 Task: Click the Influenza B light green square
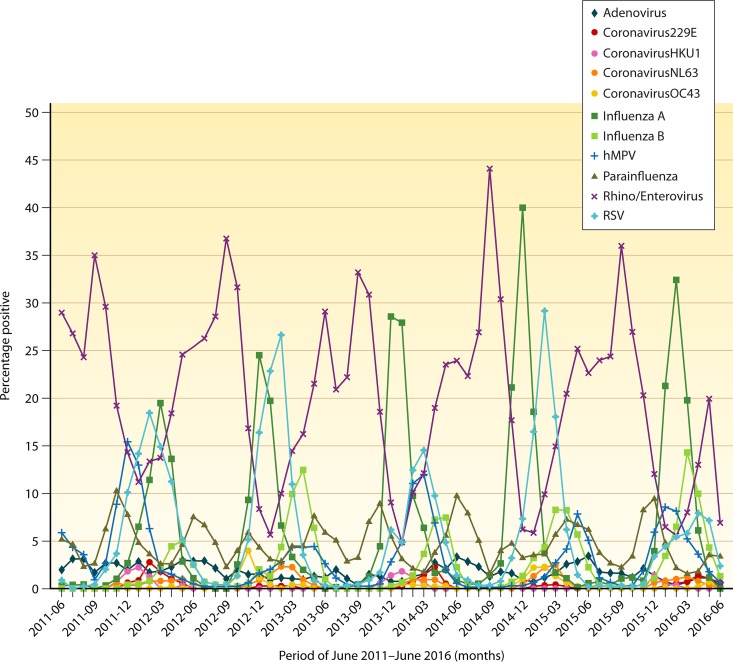[x=594, y=136]
